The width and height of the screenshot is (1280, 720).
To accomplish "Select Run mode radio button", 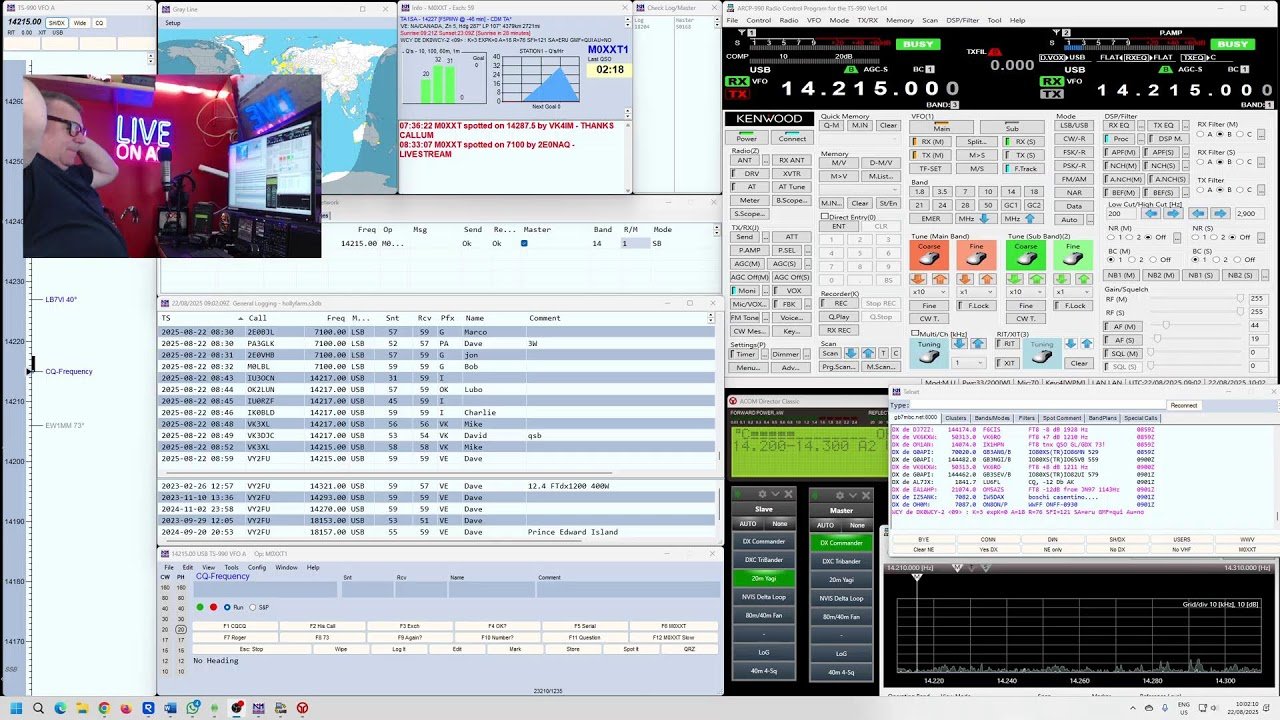I will (x=228, y=607).
